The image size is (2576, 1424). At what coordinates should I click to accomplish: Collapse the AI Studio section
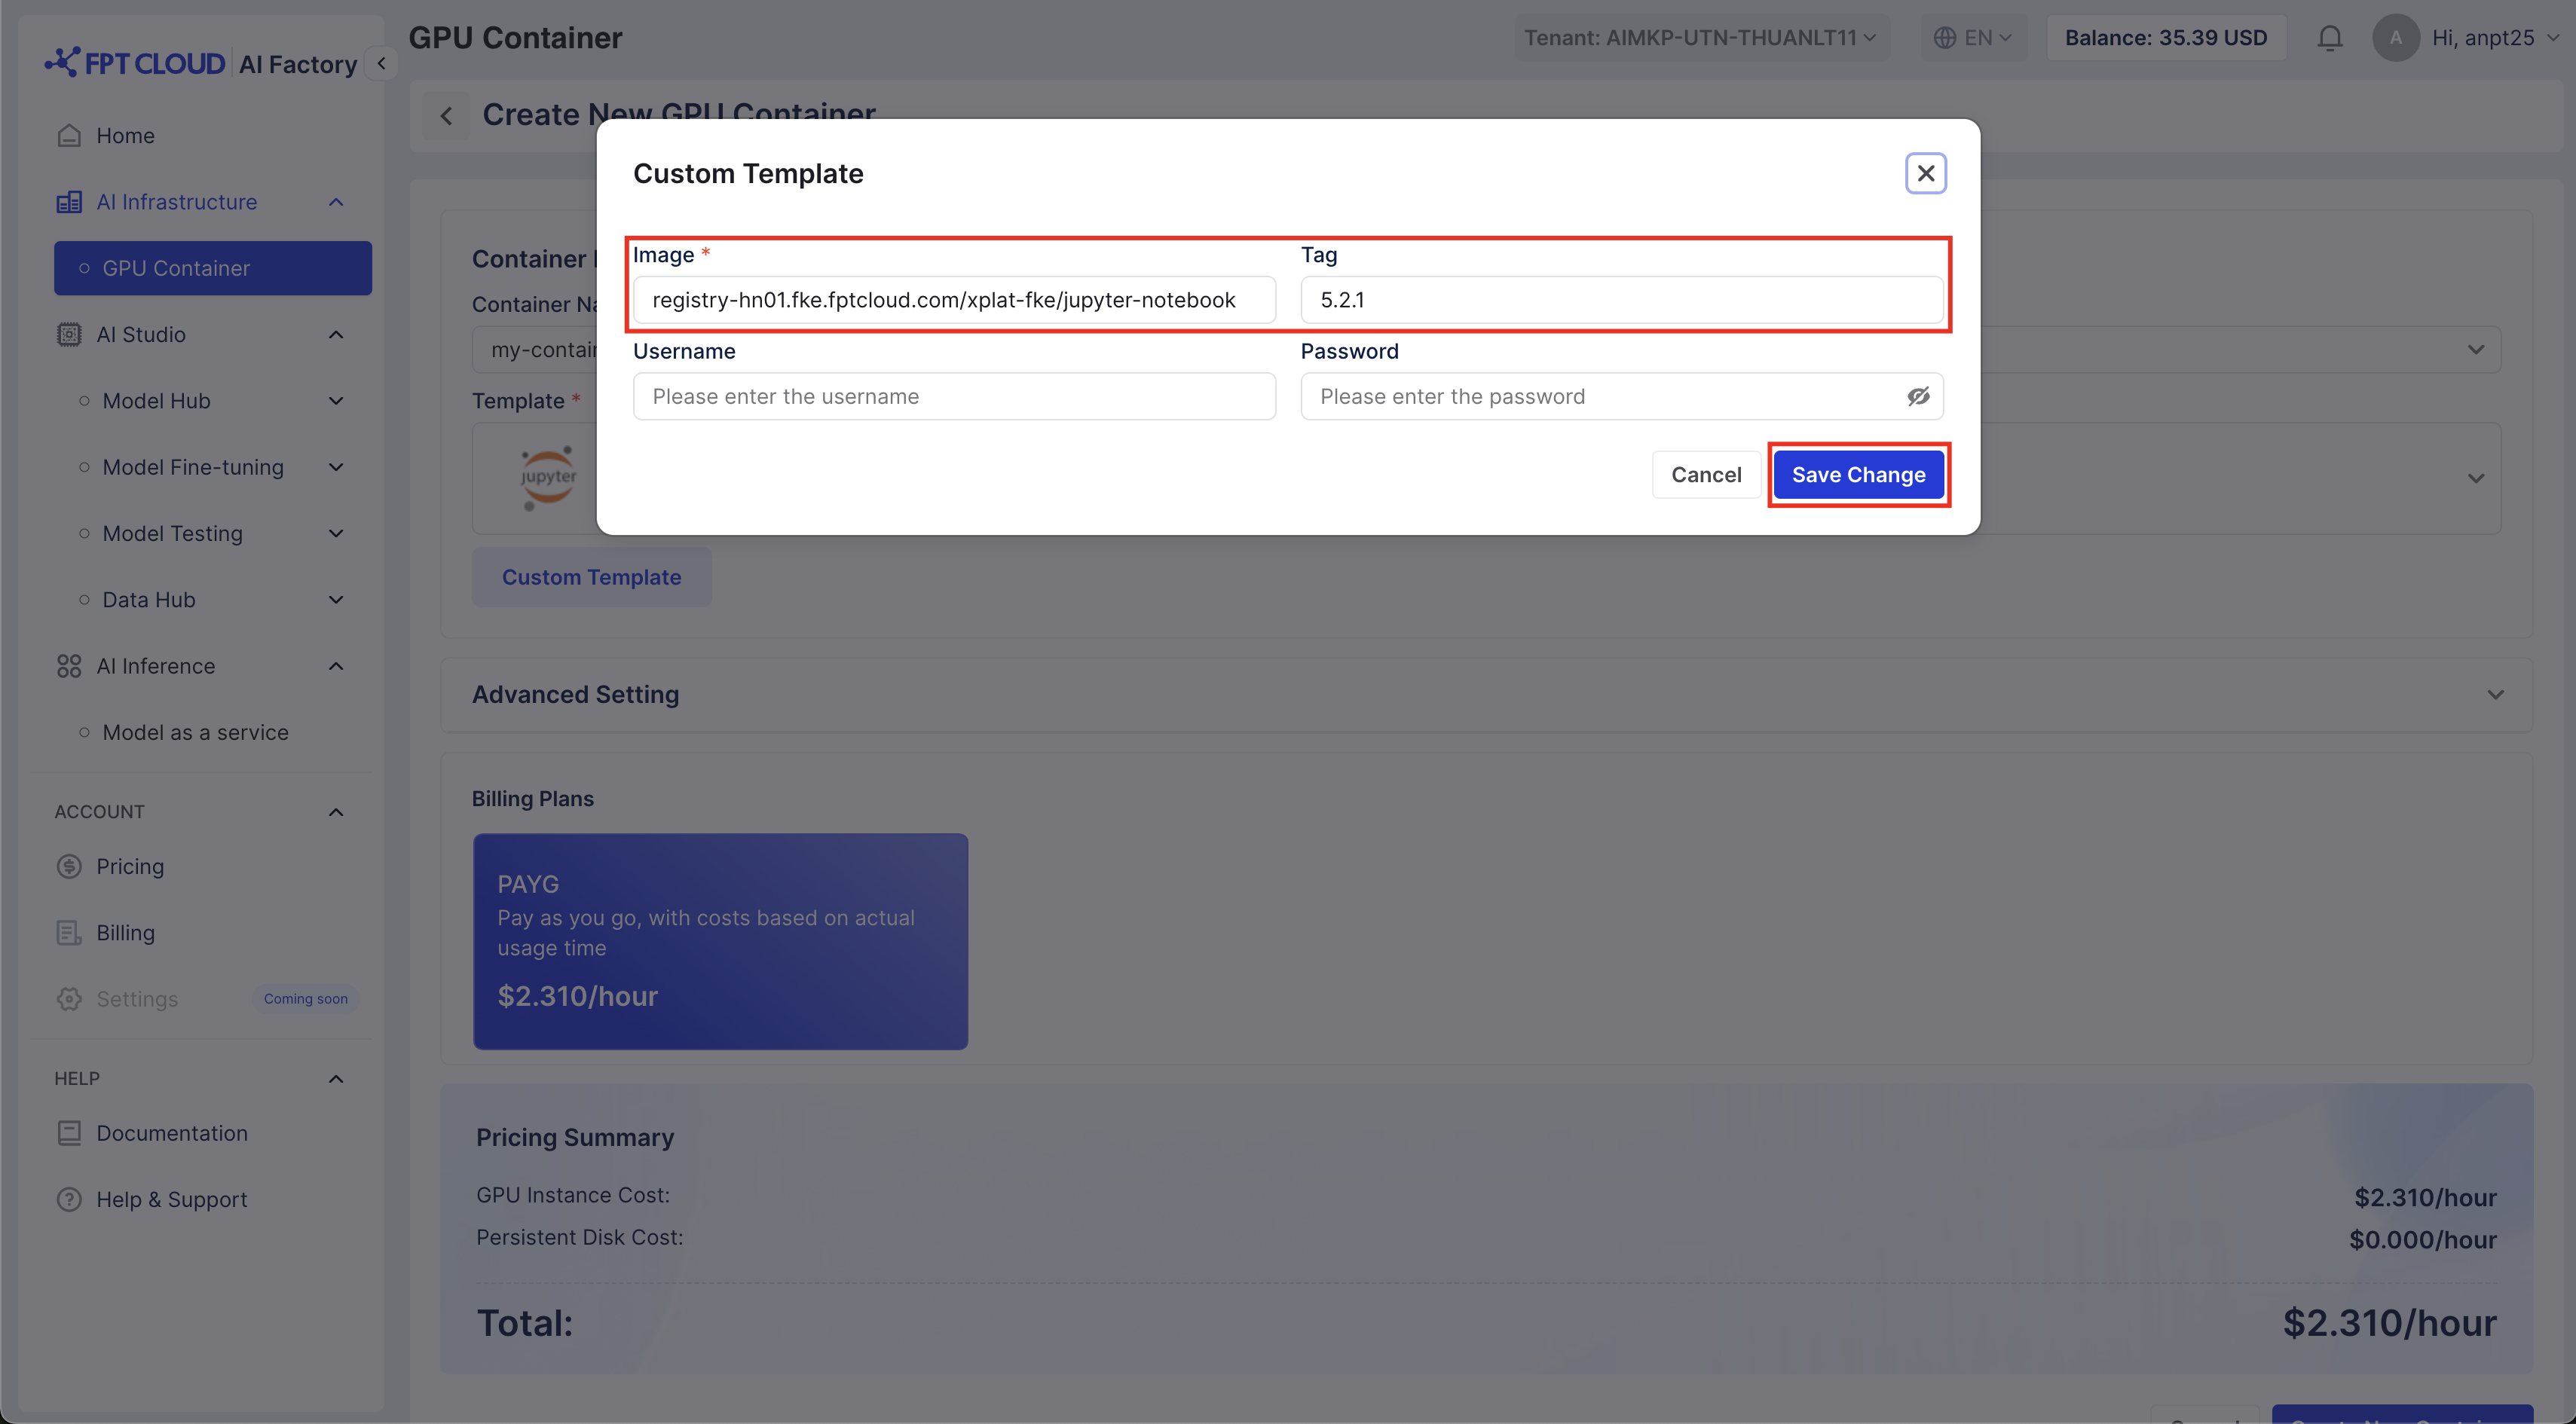[x=336, y=335]
